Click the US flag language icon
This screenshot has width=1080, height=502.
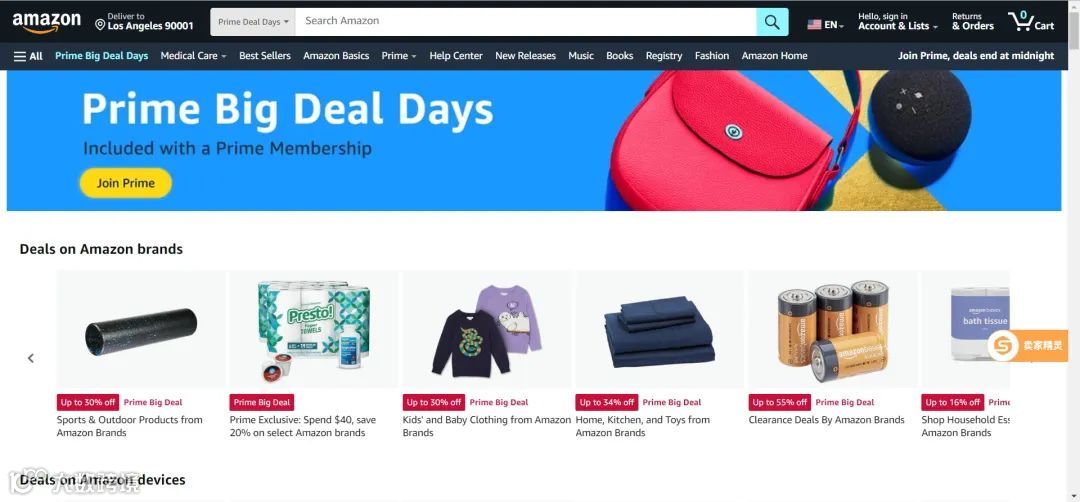[x=814, y=25]
